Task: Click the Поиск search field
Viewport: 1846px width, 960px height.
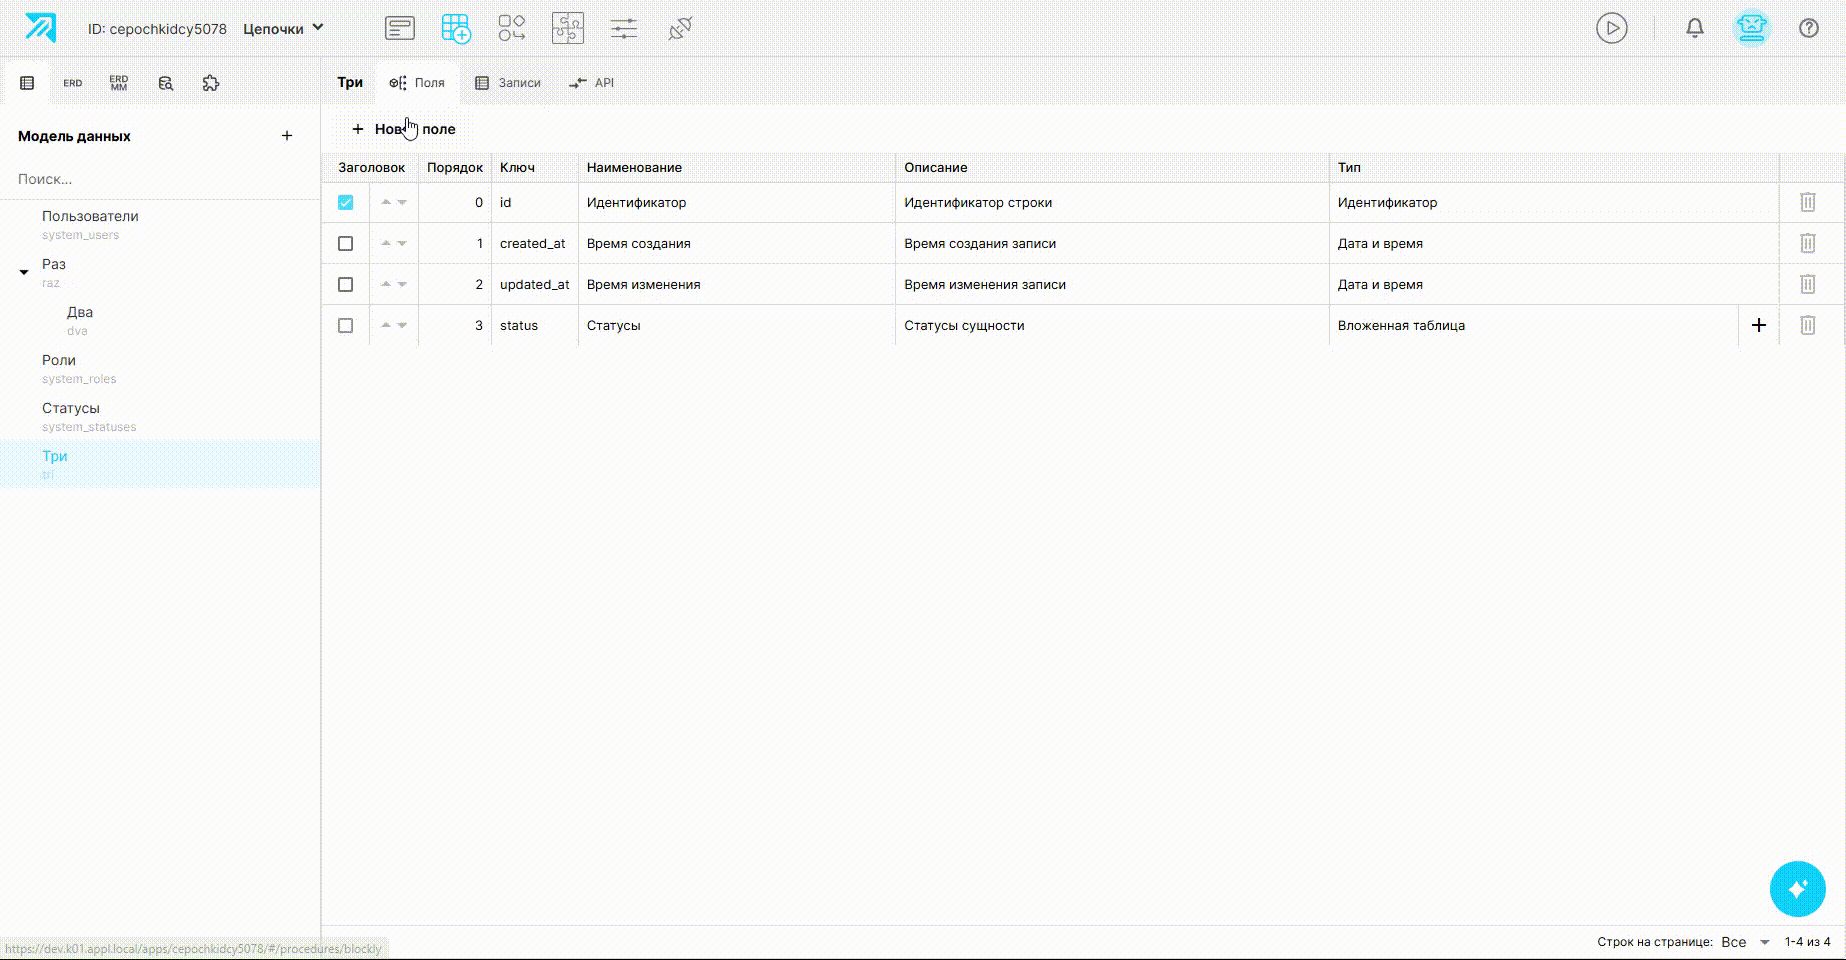Action: (160, 179)
